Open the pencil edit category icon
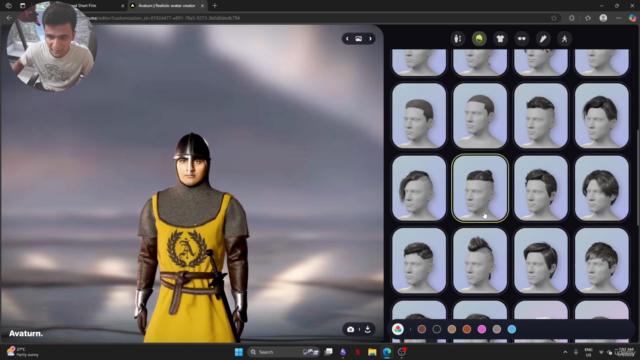 543,39
